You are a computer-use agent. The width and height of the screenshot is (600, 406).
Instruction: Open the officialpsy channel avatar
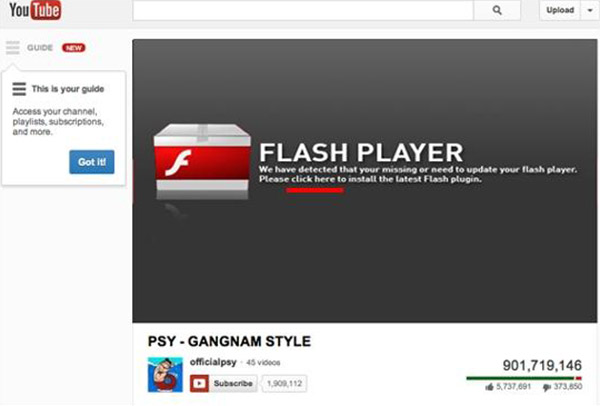[x=165, y=375]
